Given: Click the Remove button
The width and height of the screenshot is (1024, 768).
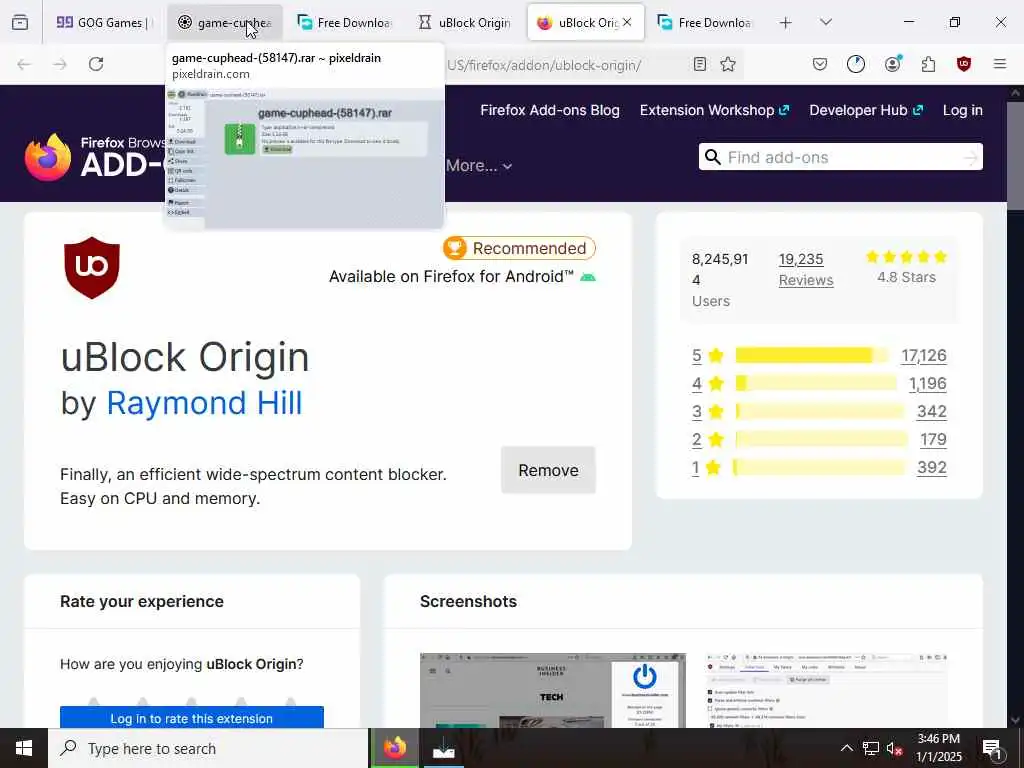Looking at the screenshot, I should [549, 470].
